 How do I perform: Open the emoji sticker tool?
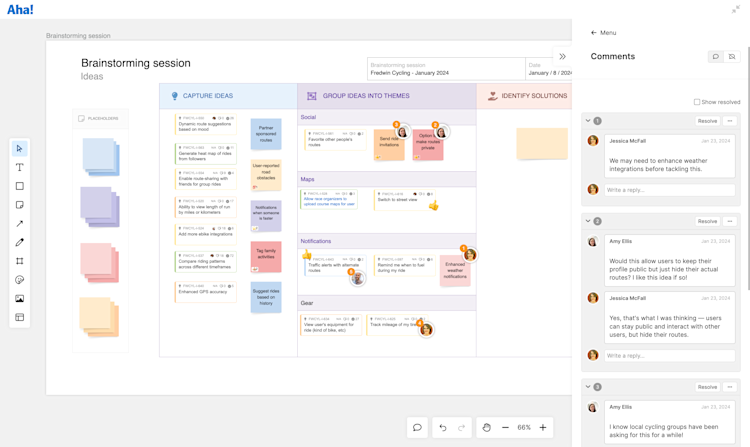(19, 280)
